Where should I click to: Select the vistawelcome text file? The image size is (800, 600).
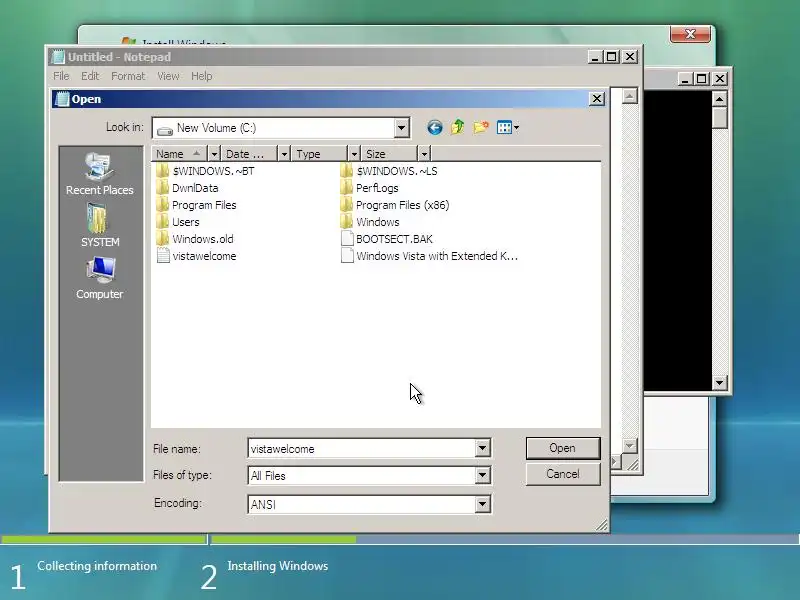196,256
